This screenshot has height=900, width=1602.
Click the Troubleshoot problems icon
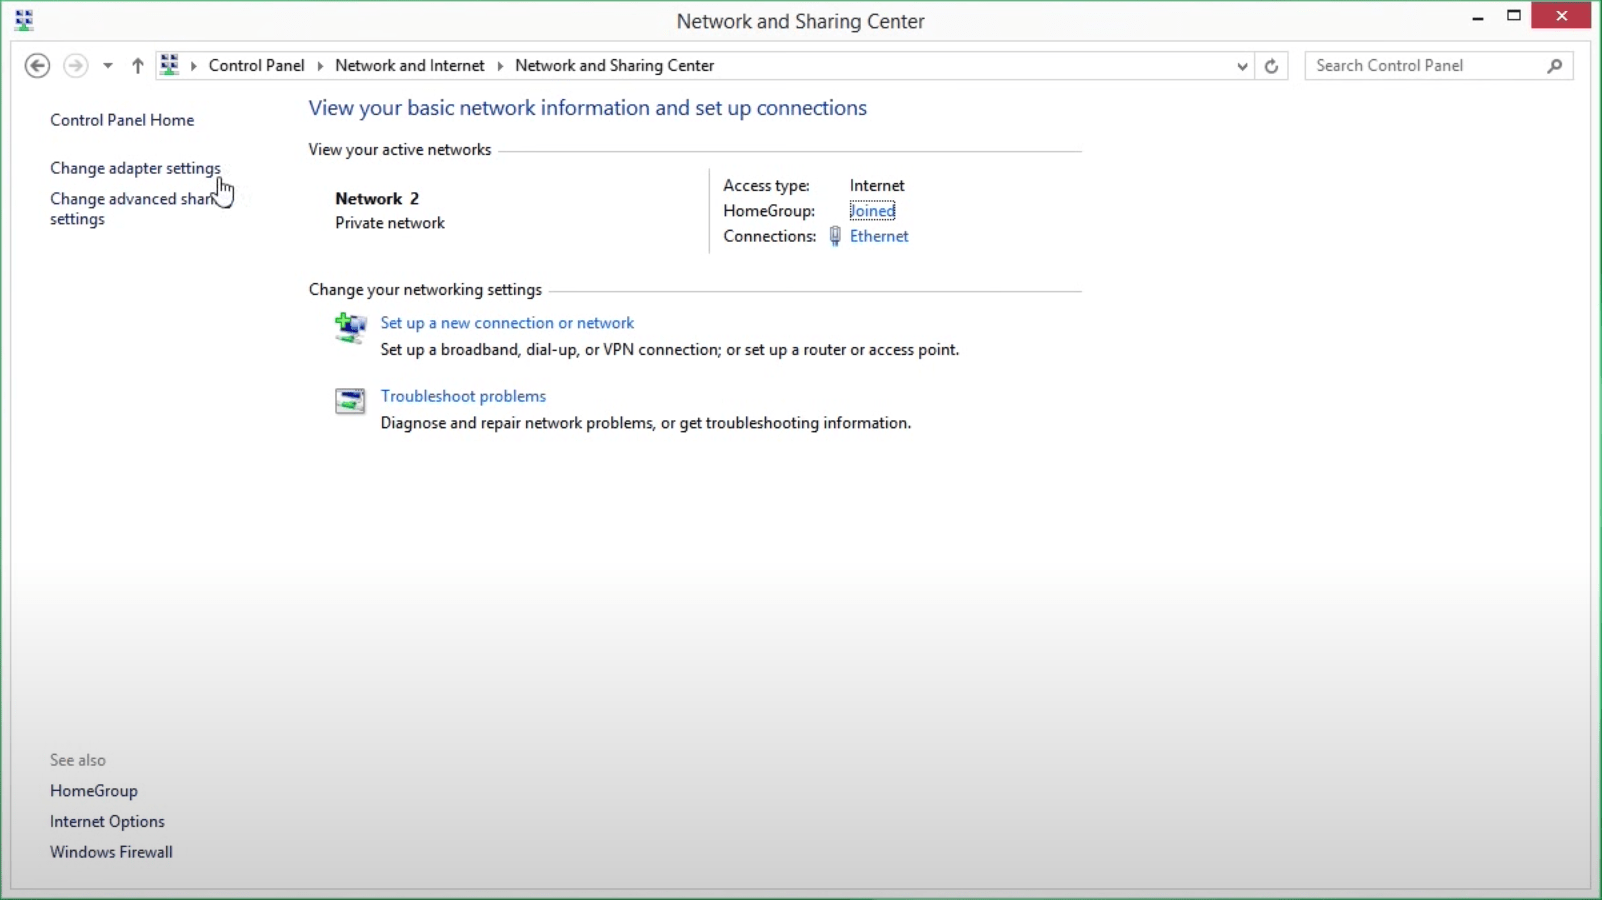349,401
